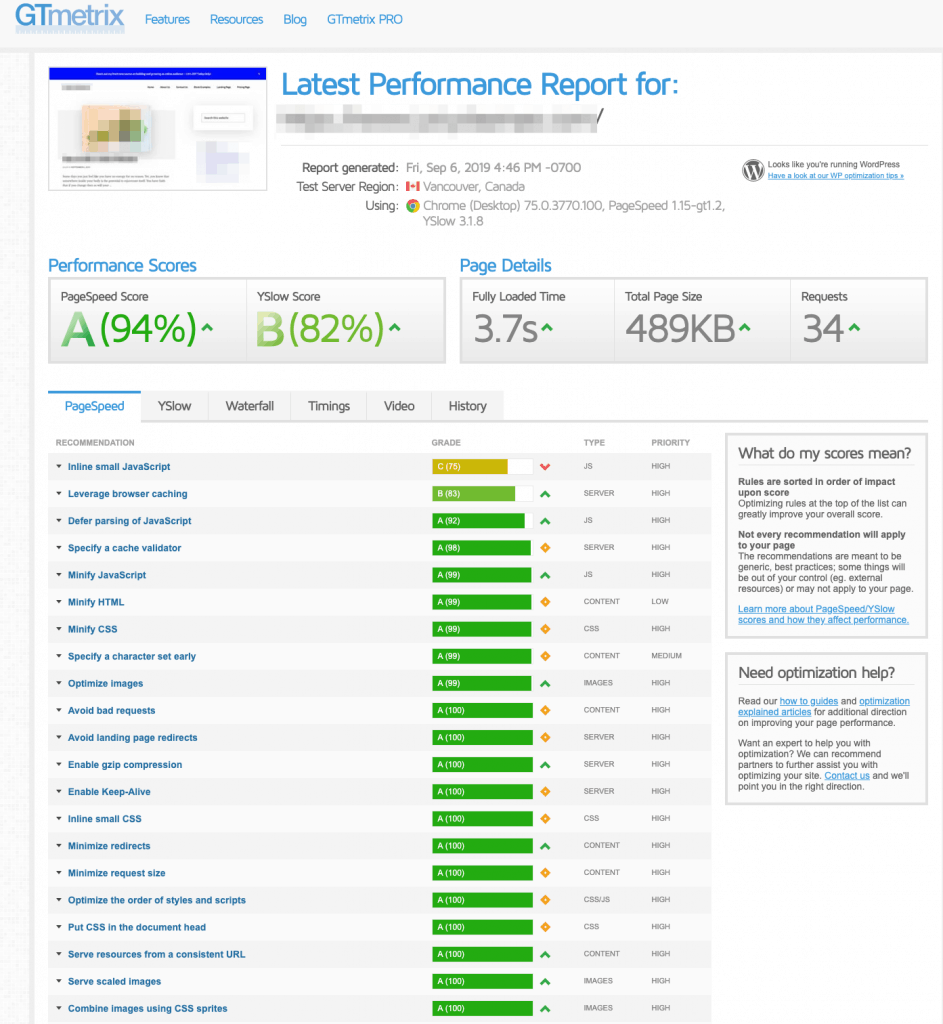Expand the Optimize images recommendation
The image size is (943, 1024).
59,684
